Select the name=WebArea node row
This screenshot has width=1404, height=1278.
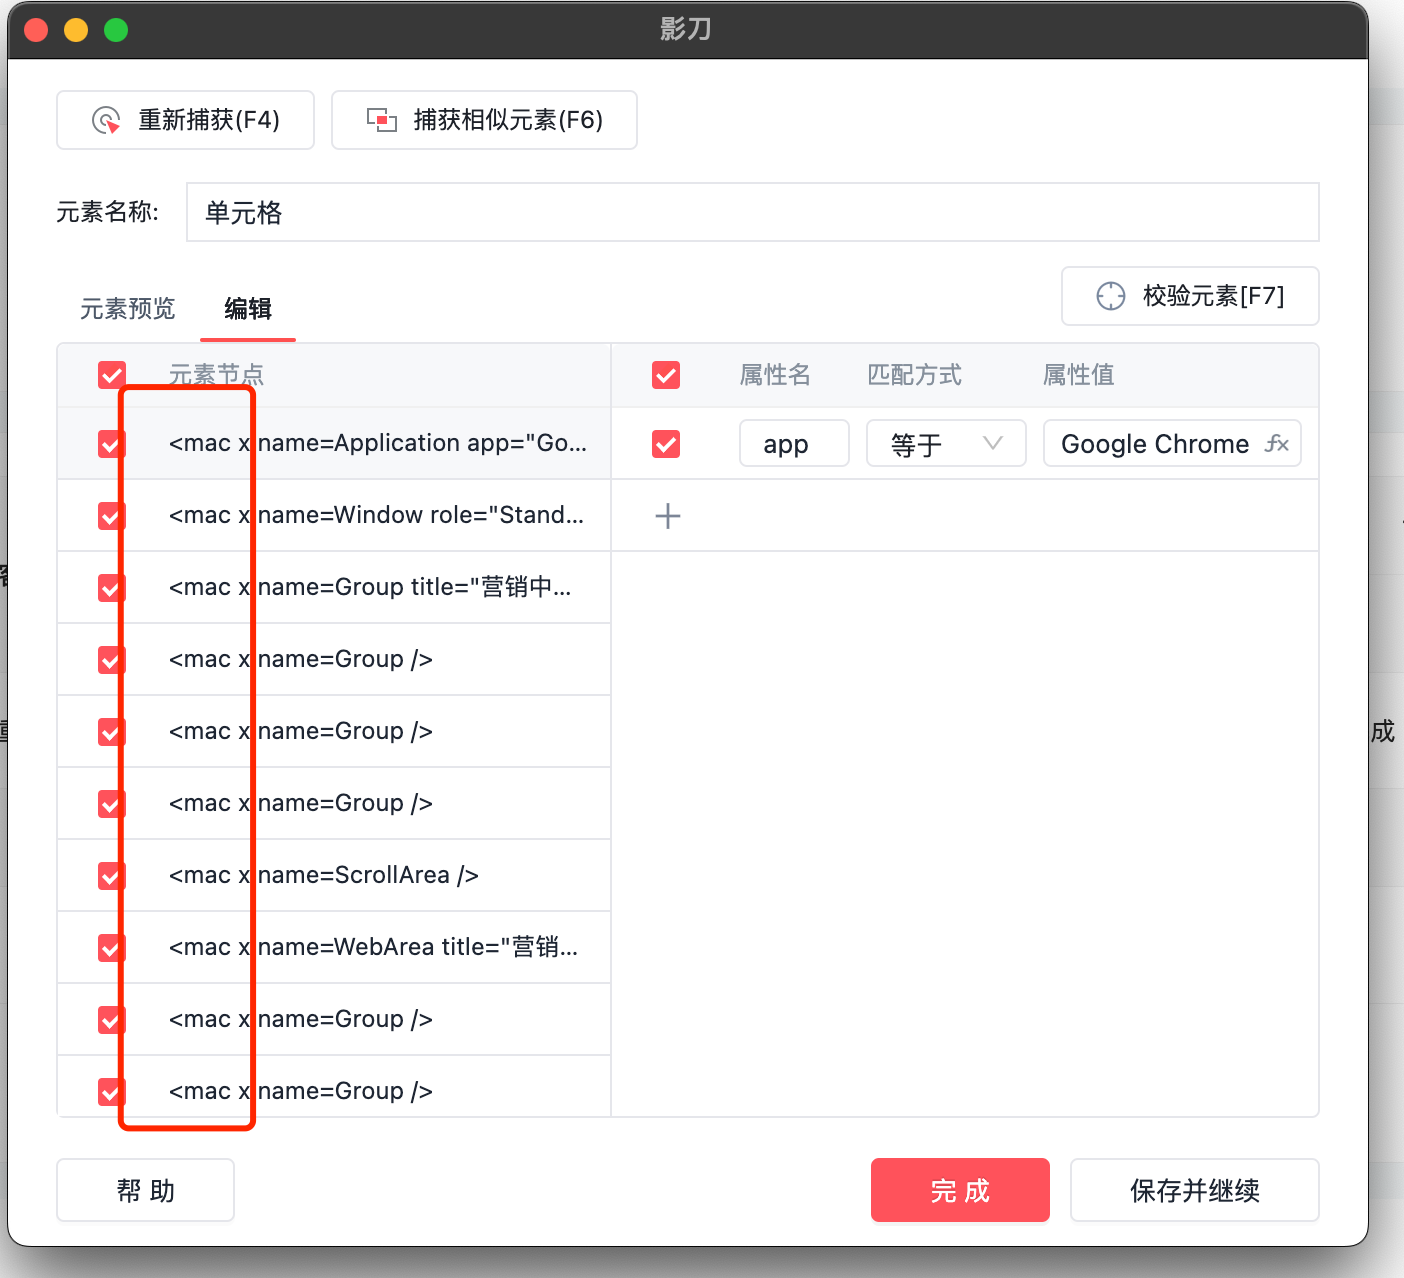(334, 947)
